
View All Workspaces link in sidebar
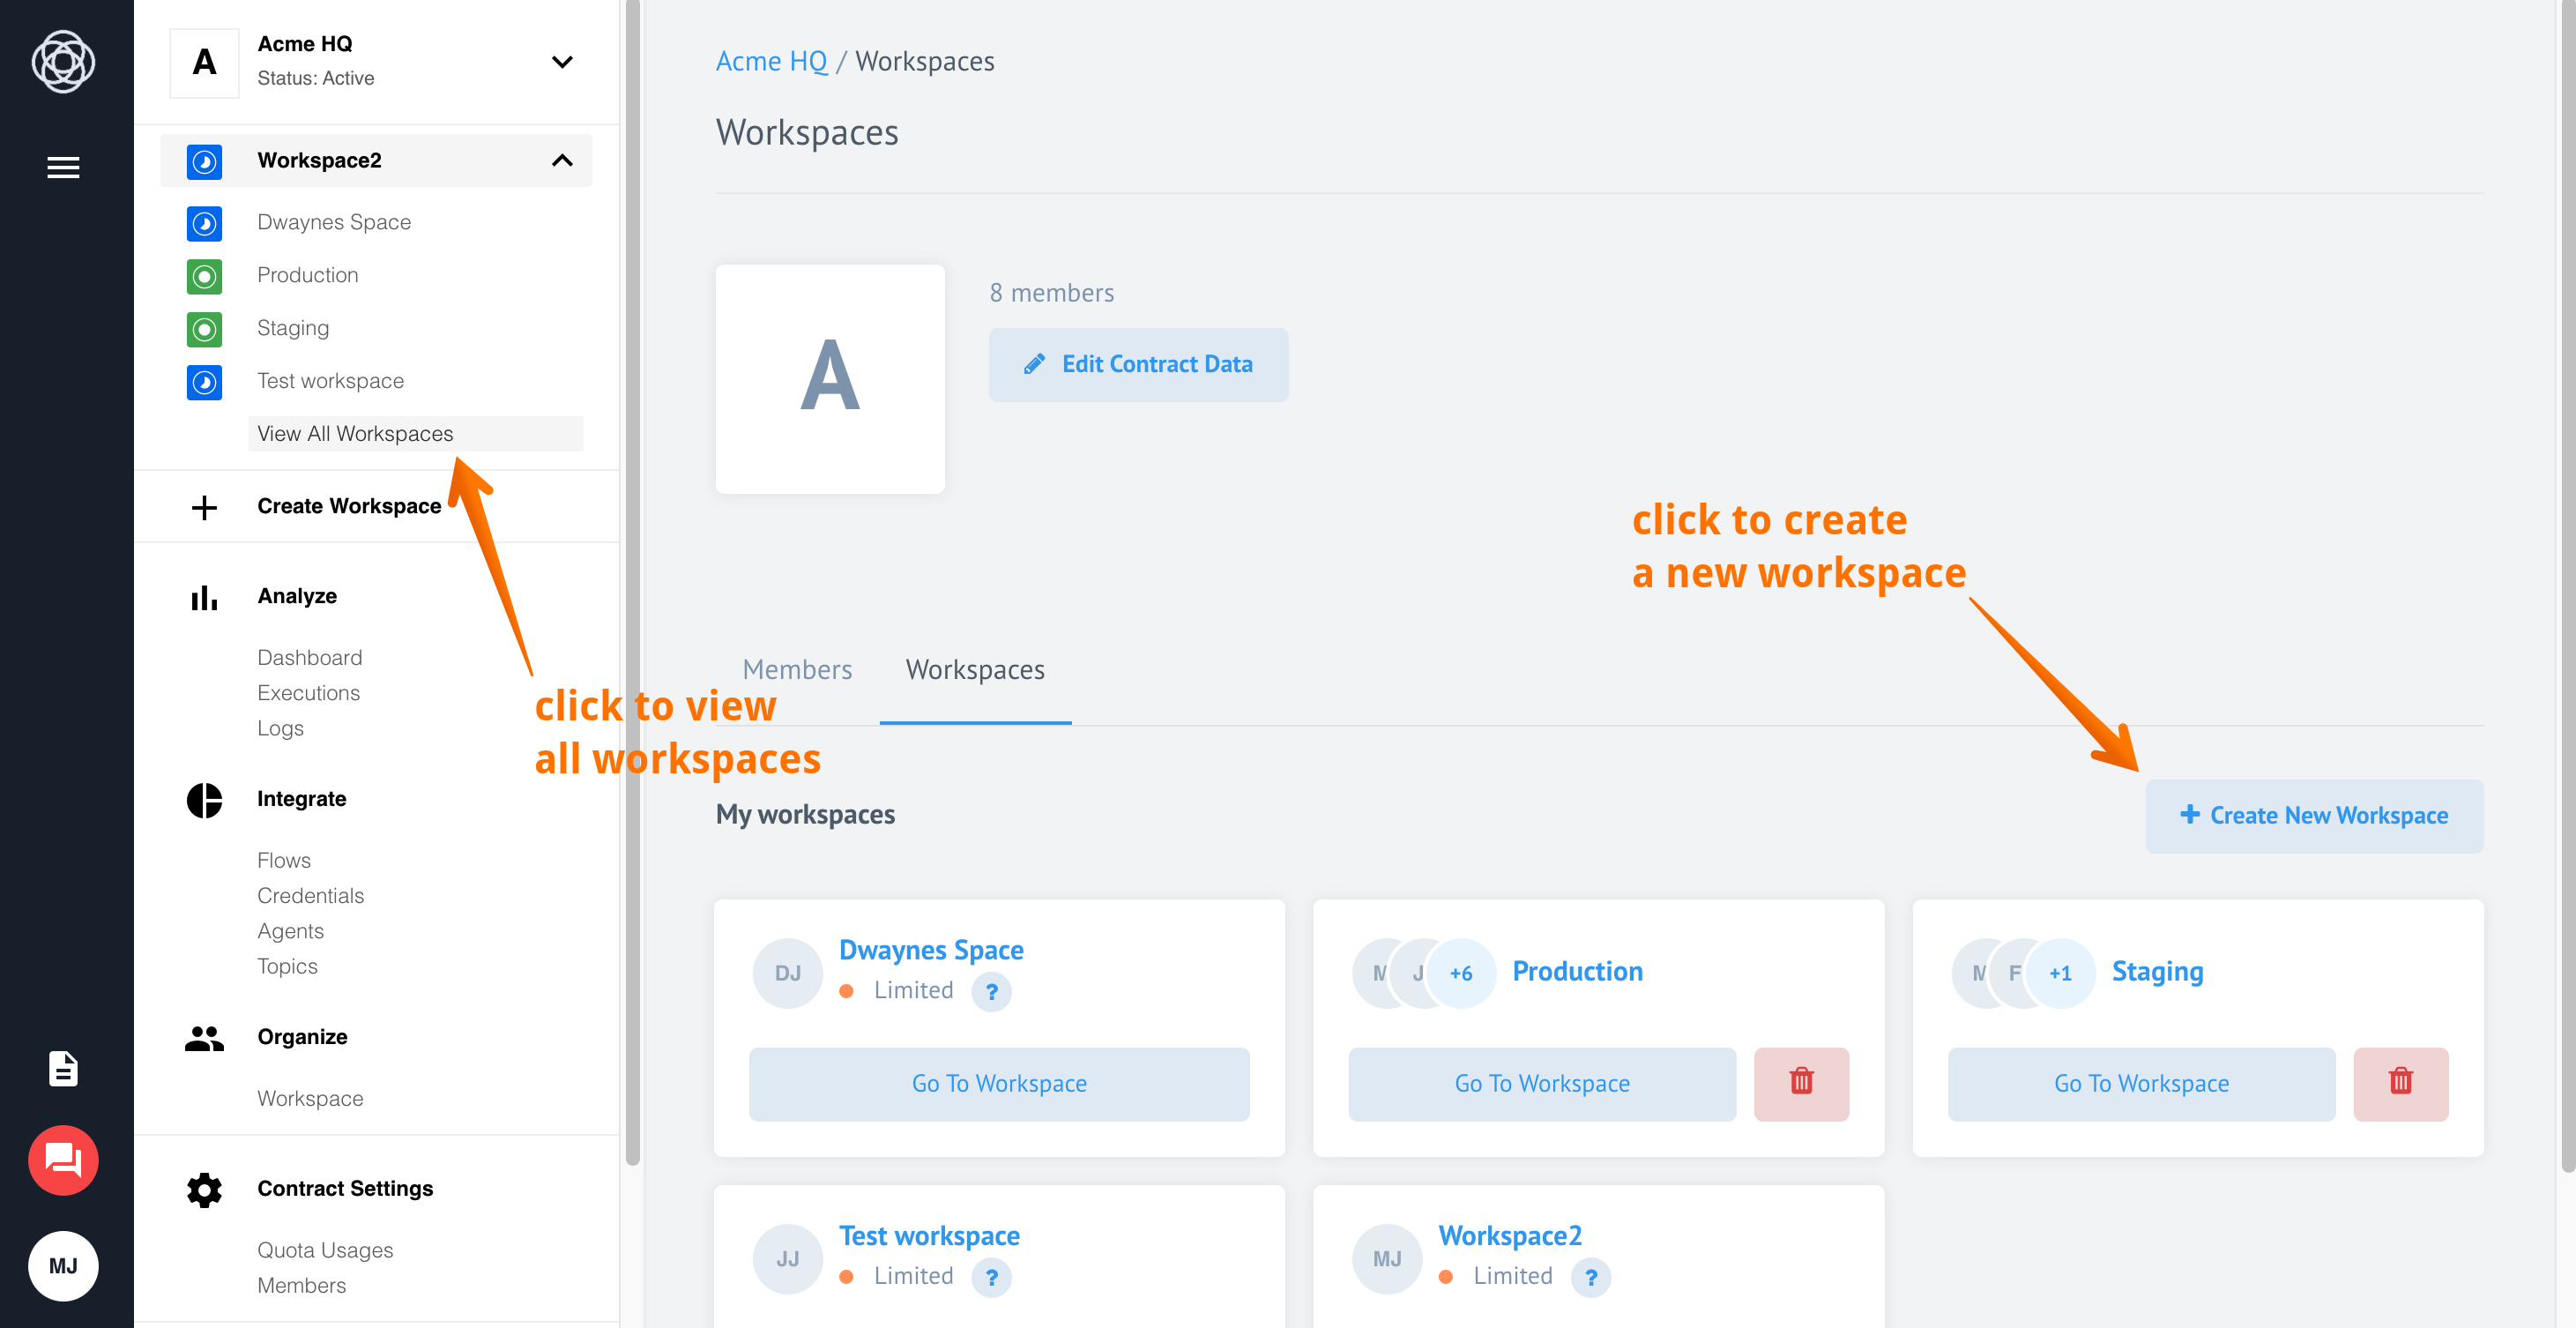355,434
